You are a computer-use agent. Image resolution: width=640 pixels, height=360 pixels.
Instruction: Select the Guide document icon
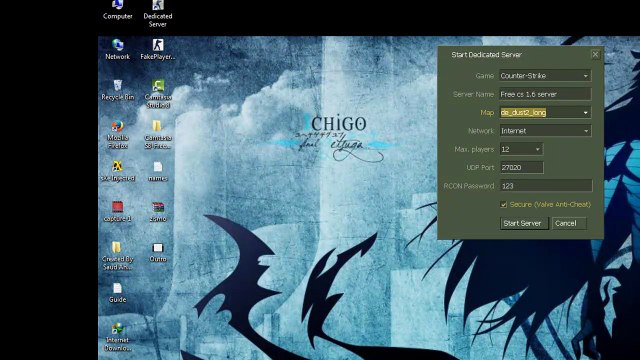tap(118, 292)
